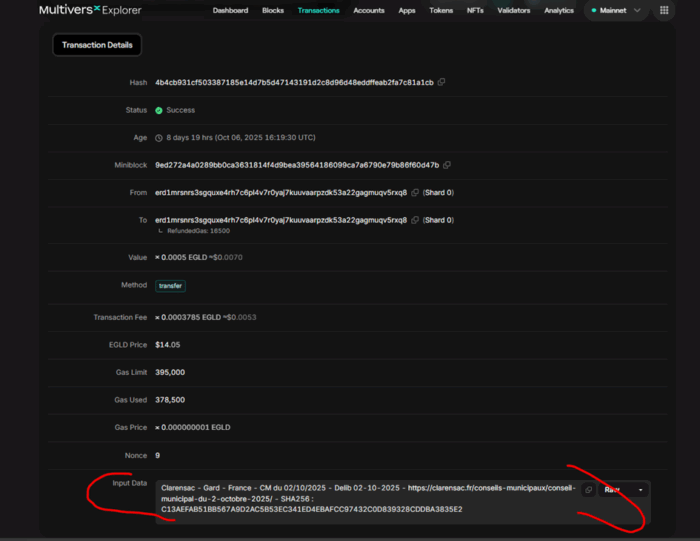Expand the Raw data format dropdown

(x=624, y=490)
